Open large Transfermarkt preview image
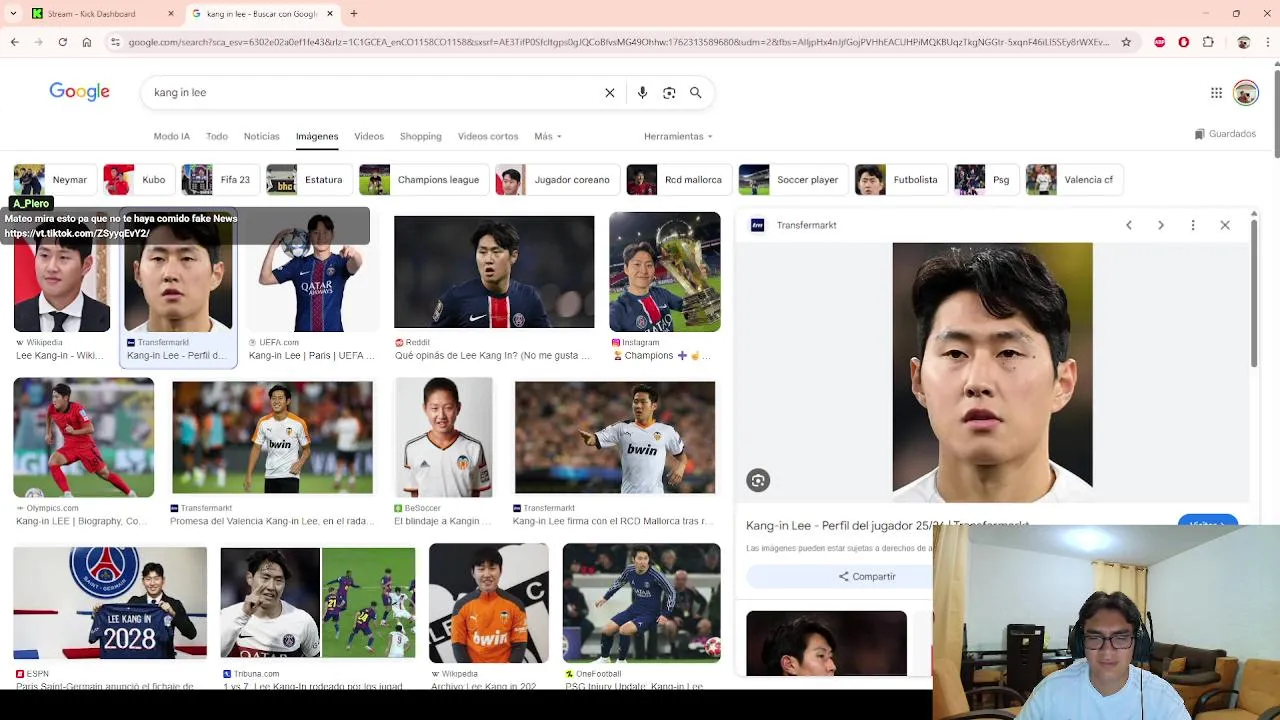Image resolution: width=1280 pixels, height=720 pixels. pos(992,372)
